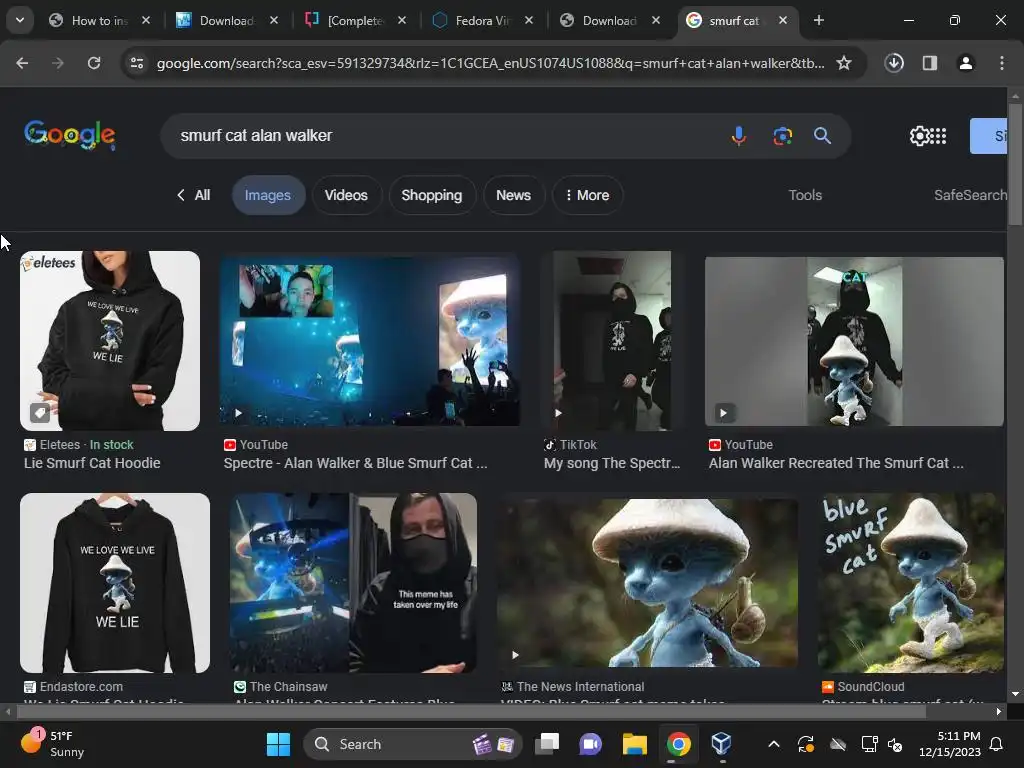1024x768 pixels.
Task: Reload the current page
Action: pyautogui.click(x=94, y=63)
